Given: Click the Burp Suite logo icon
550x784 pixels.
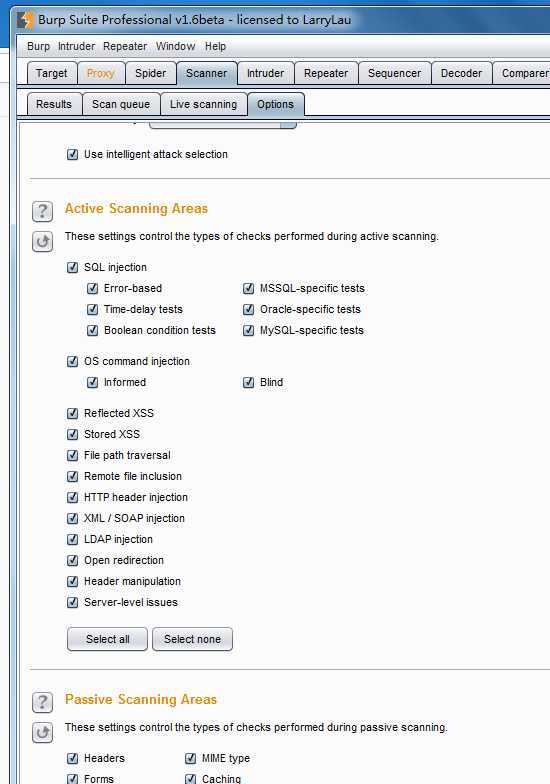Looking at the screenshot, I should coord(24,20).
